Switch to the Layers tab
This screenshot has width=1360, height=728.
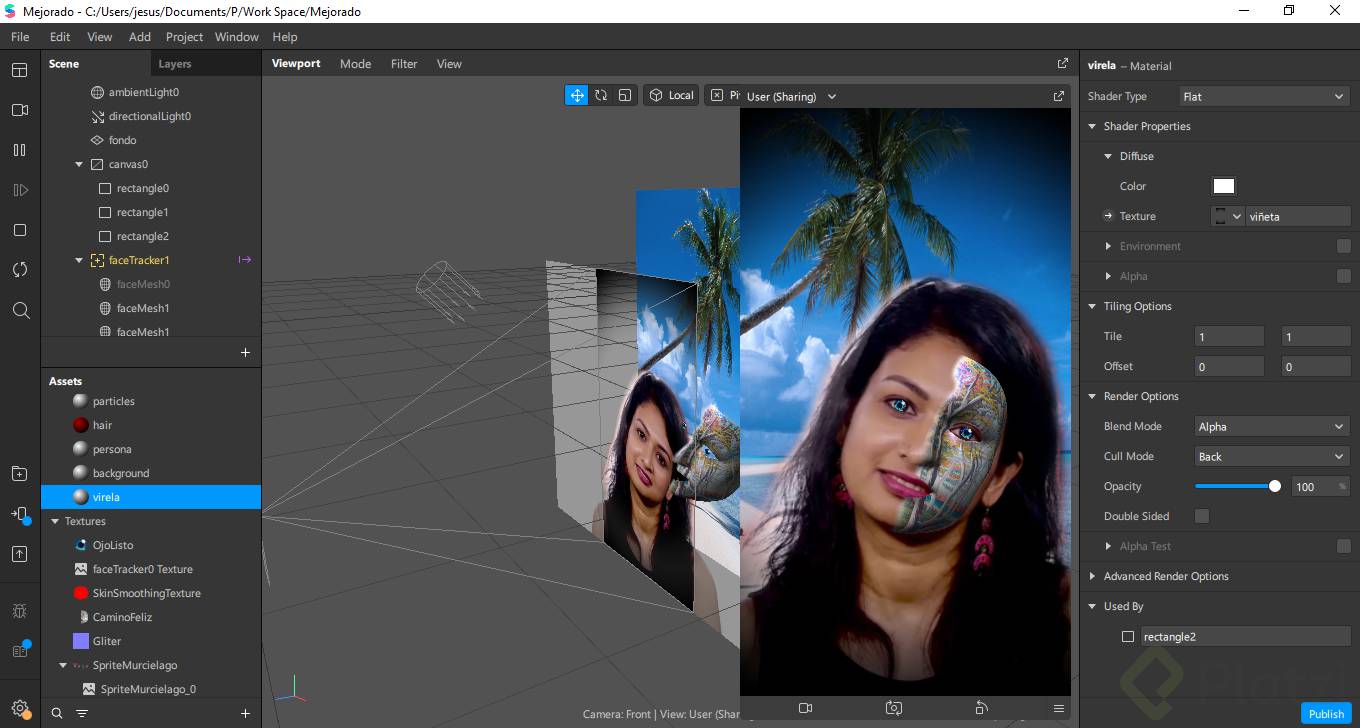click(x=174, y=64)
